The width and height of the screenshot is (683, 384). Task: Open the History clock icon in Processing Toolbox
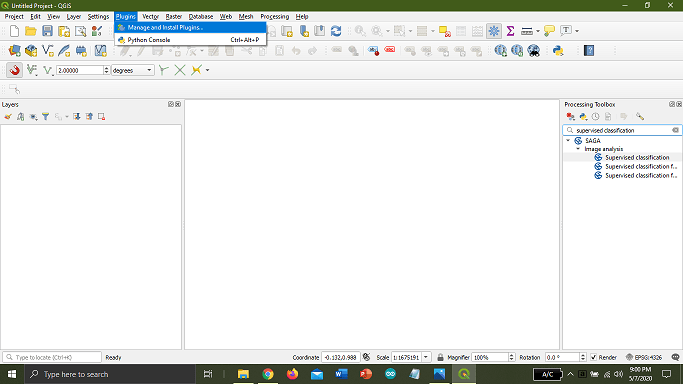(x=595, y=117)
